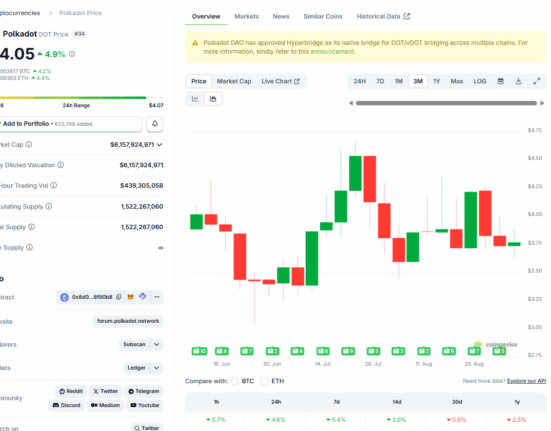Select the 24H time range
Screen dimensions: 551x431
(x=359, y=81)
